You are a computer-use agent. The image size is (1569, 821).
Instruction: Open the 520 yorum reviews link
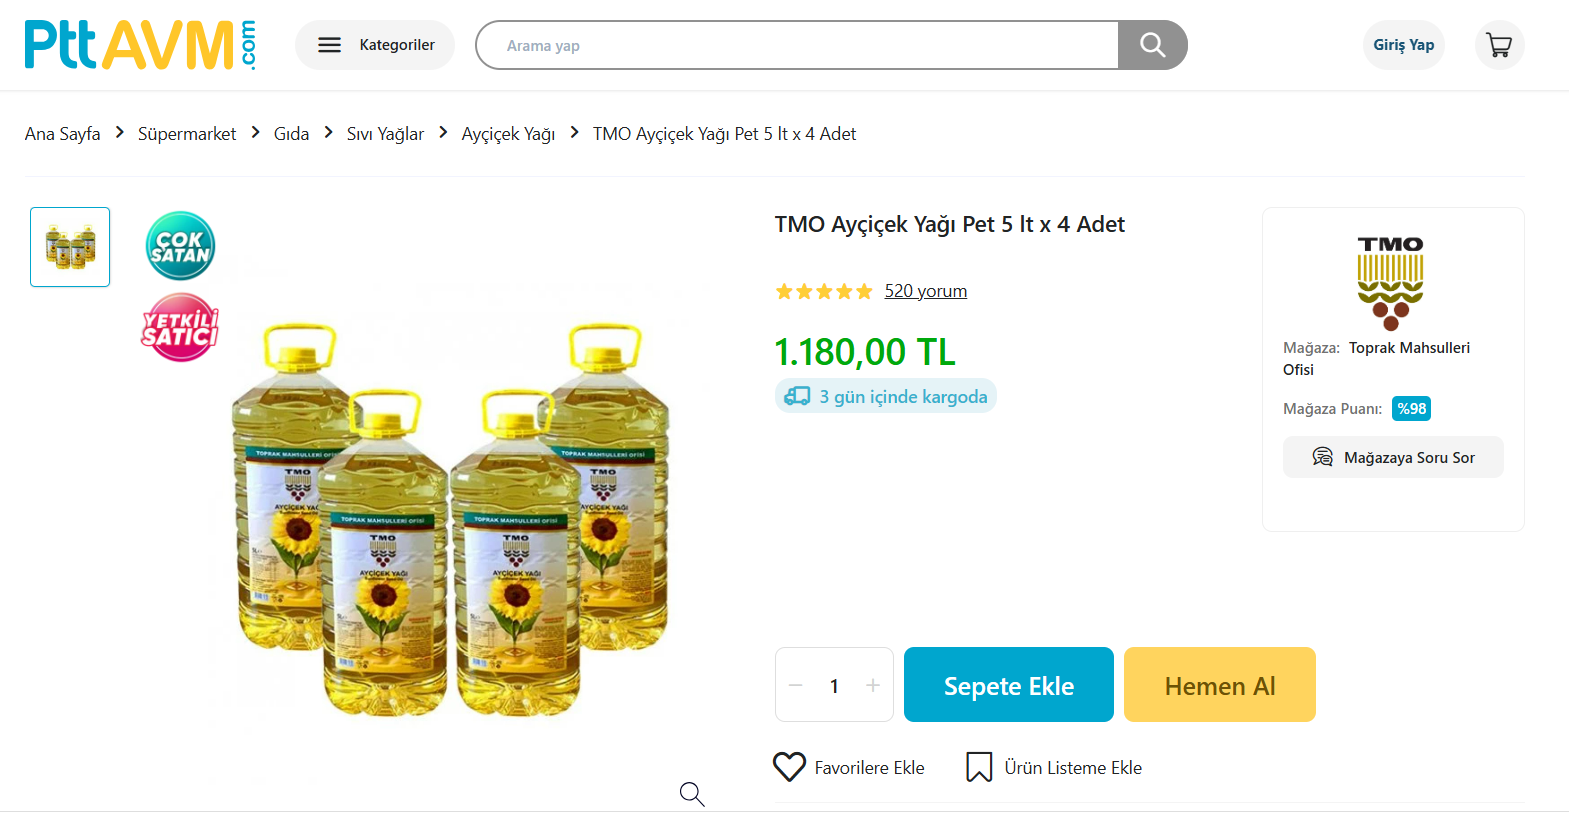point(925,291)
